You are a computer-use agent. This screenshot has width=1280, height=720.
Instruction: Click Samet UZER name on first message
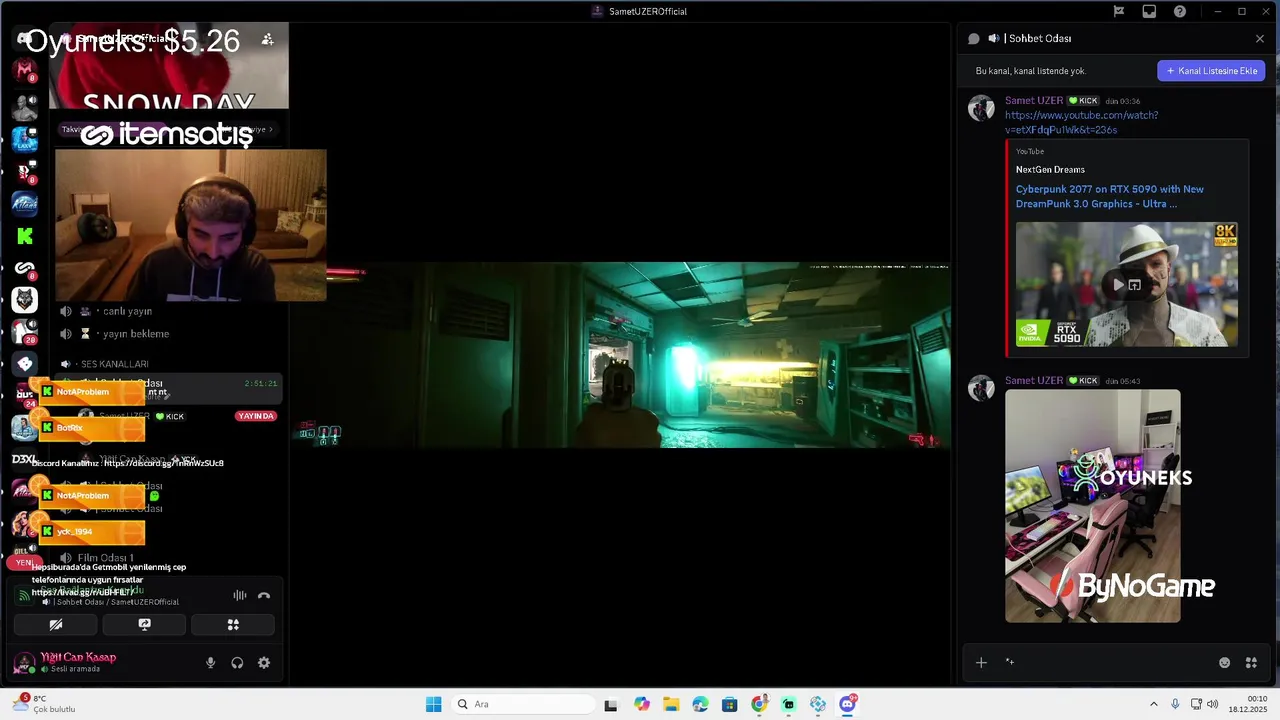tap(1034, 101)
